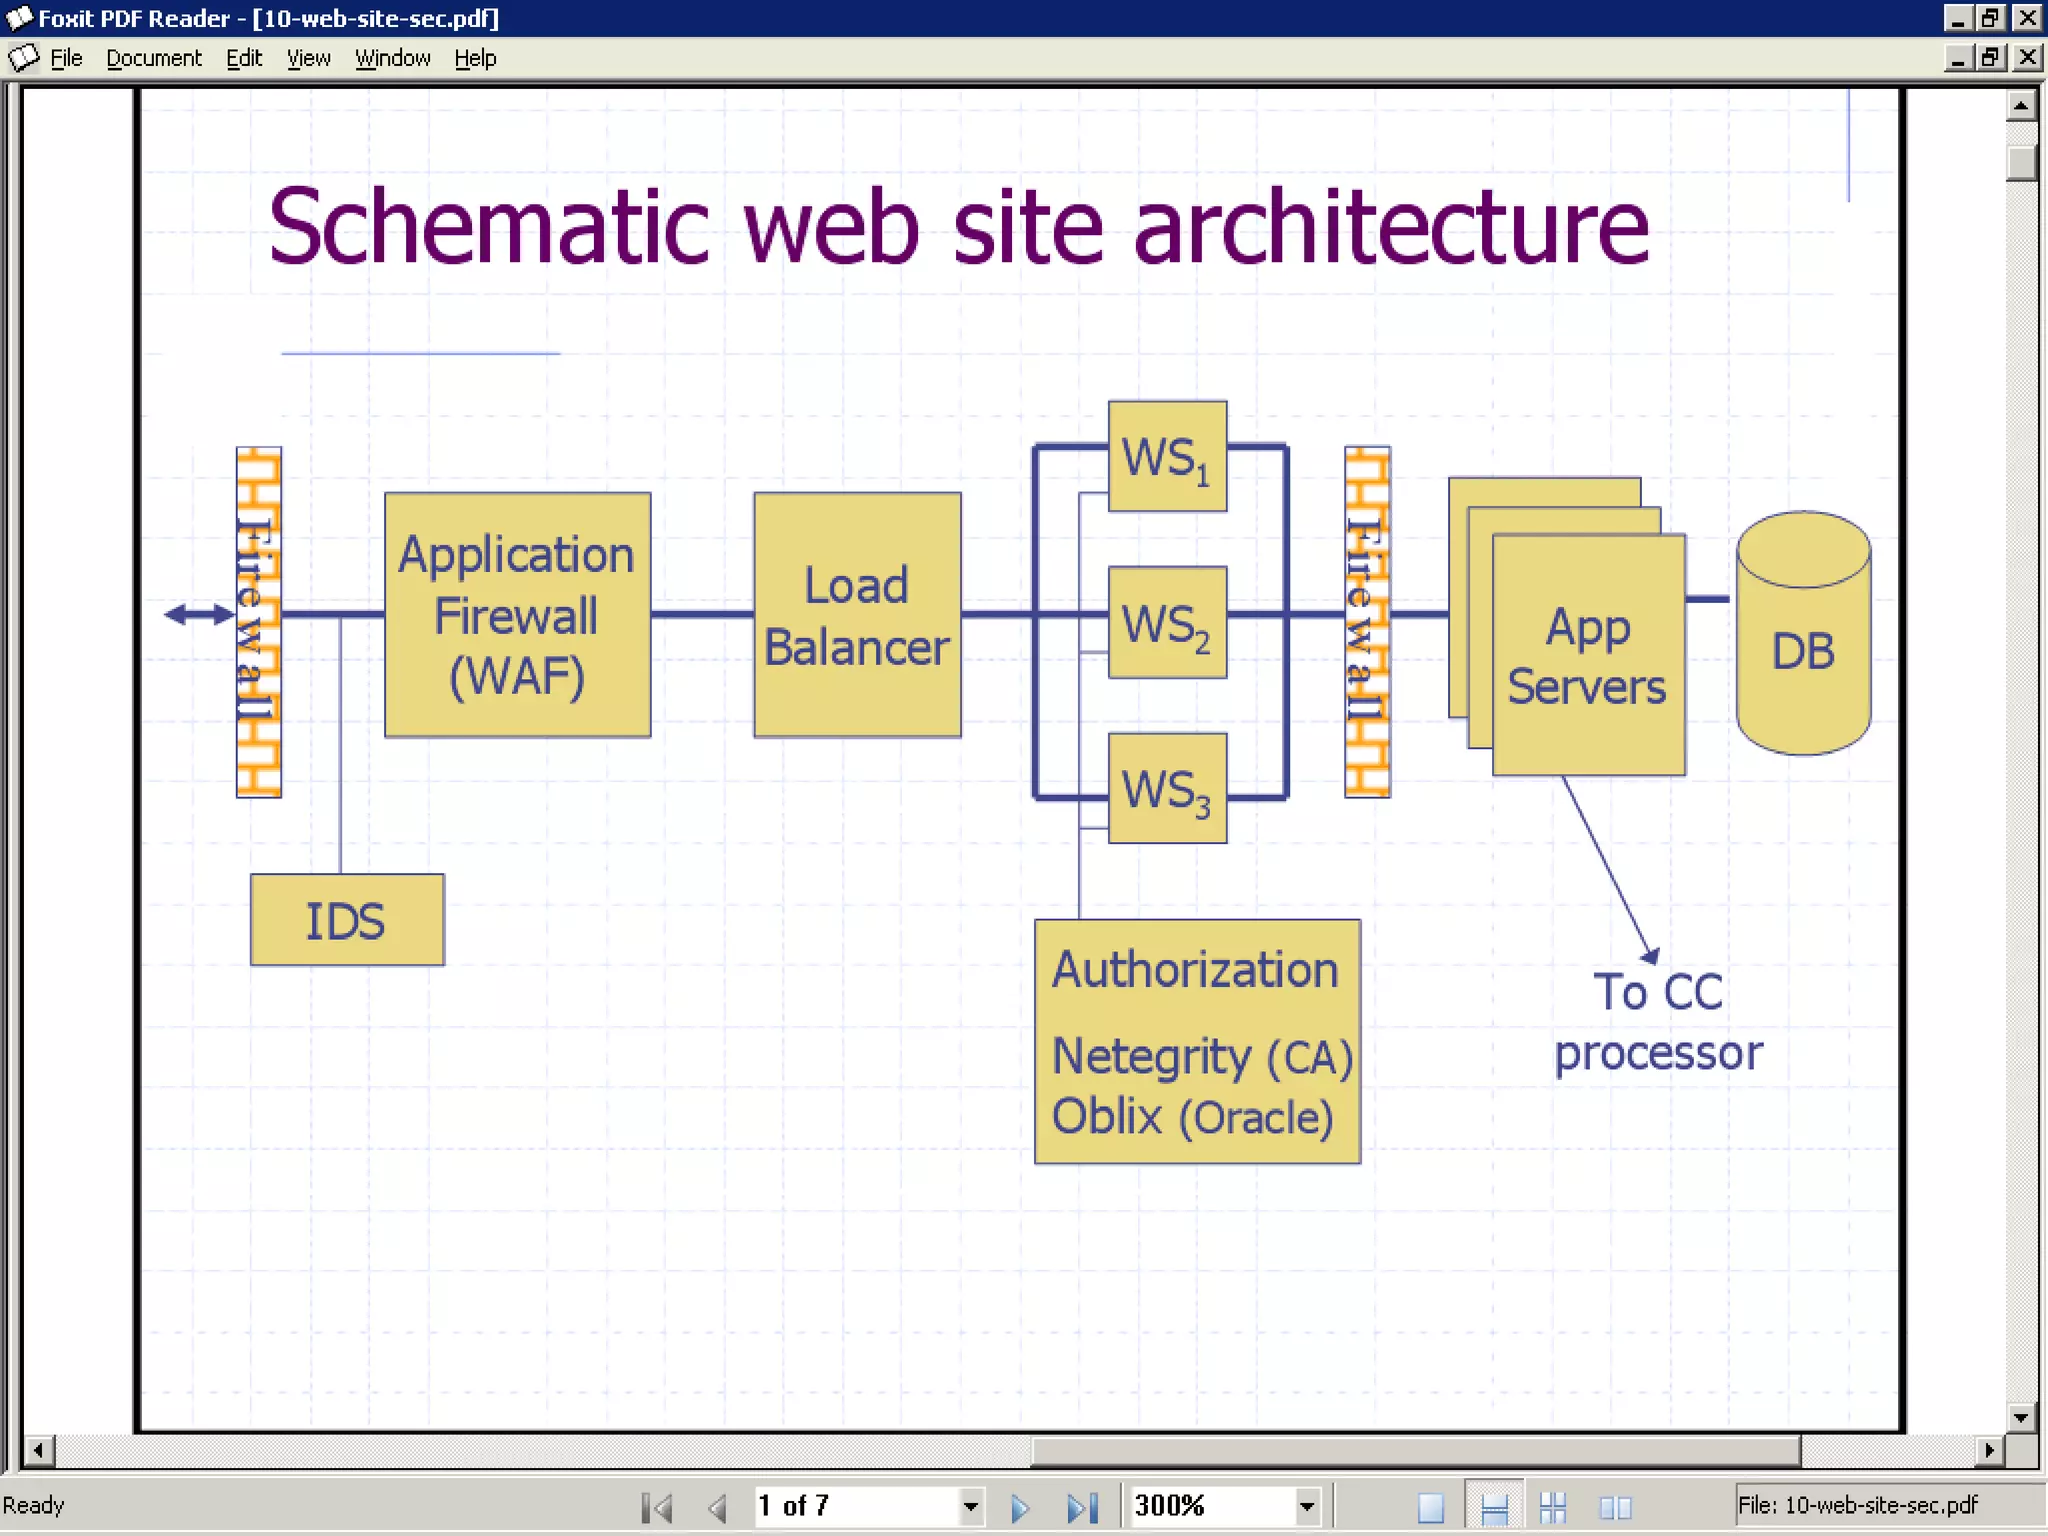2048x1536 pixels.
Task: Click the horizontal scrollbar thumb
Action: [1415, 1450]
